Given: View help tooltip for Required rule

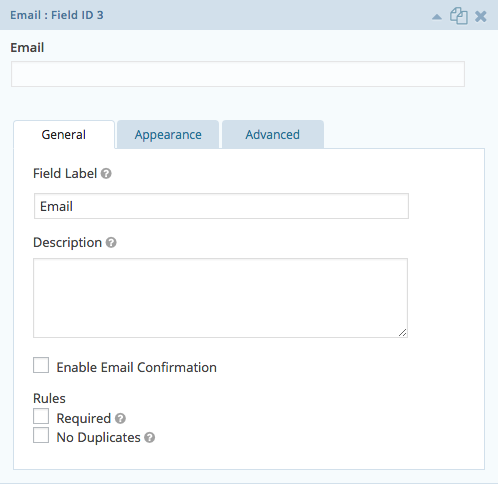Looking at the screenshot, I should [120, 419].
